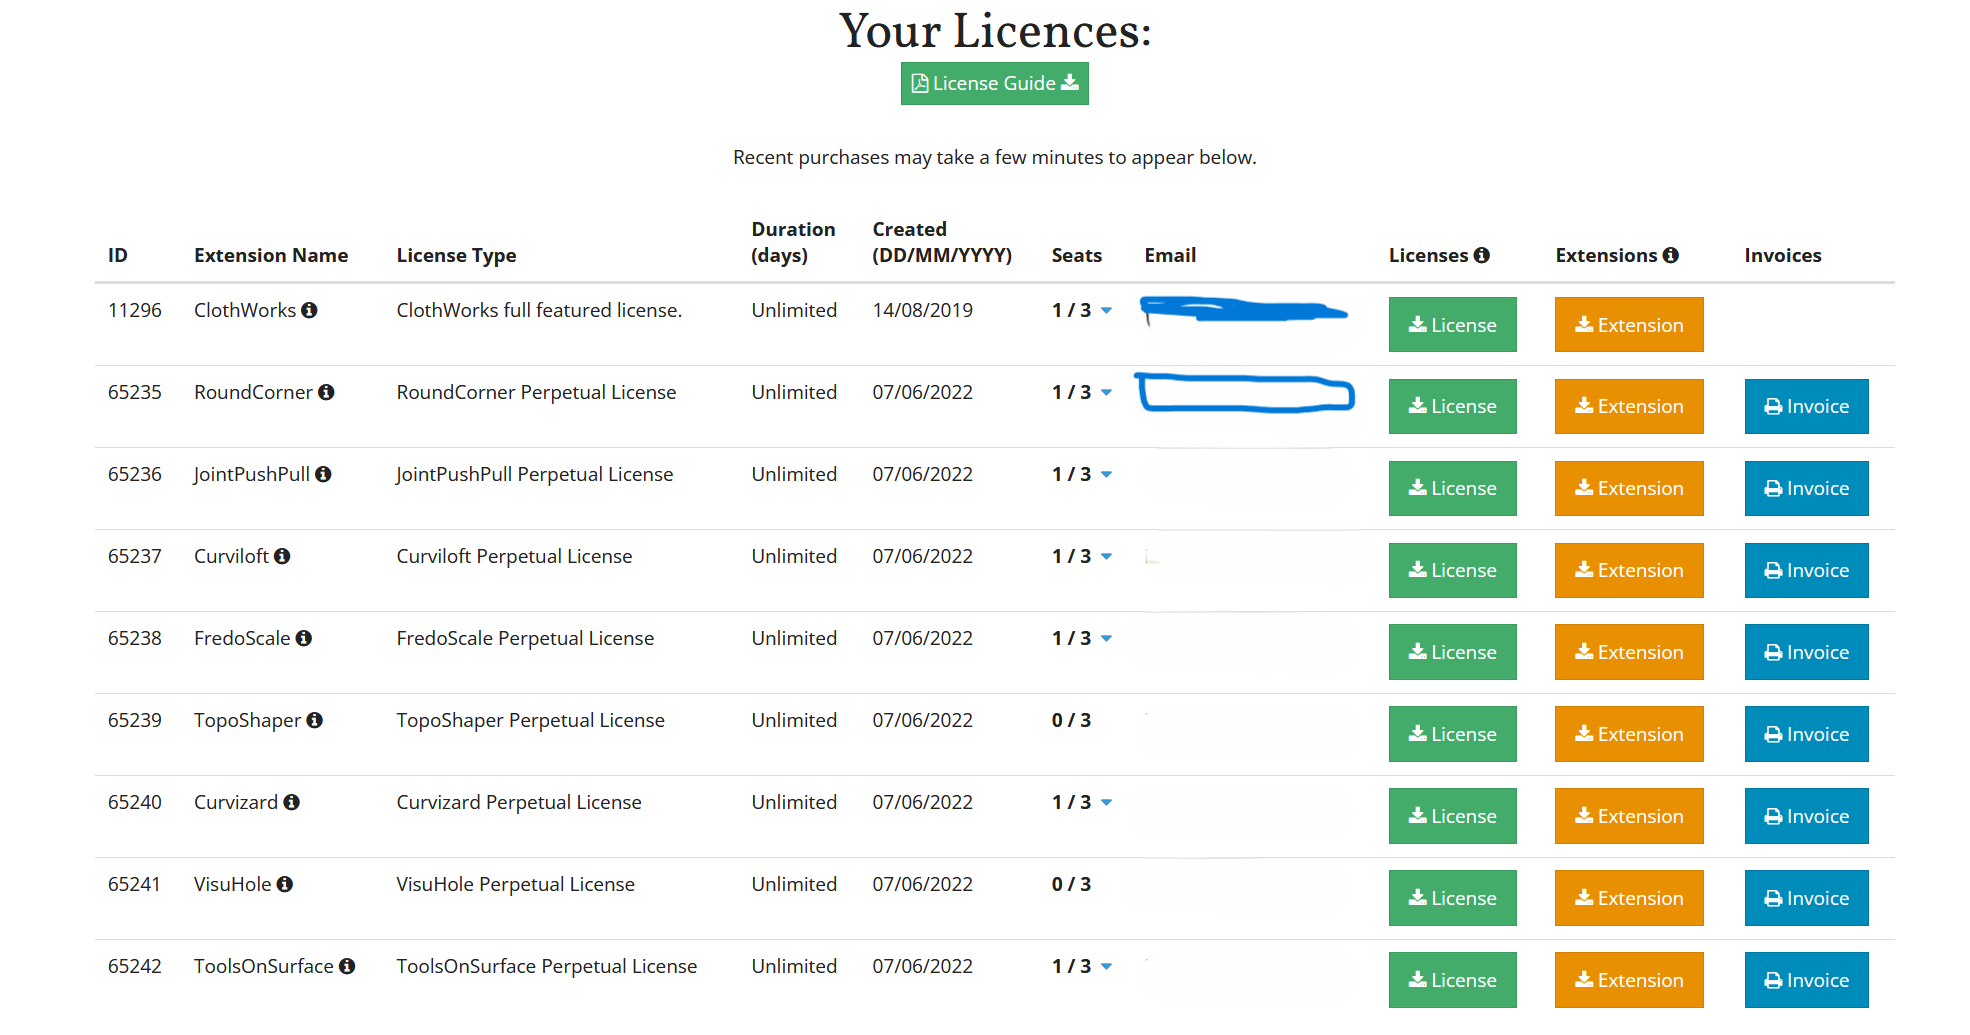The height and width of the screenshot is (1035, 1970).
Task: Click info icon next to Curviloft
Action: tap(282, 556)
